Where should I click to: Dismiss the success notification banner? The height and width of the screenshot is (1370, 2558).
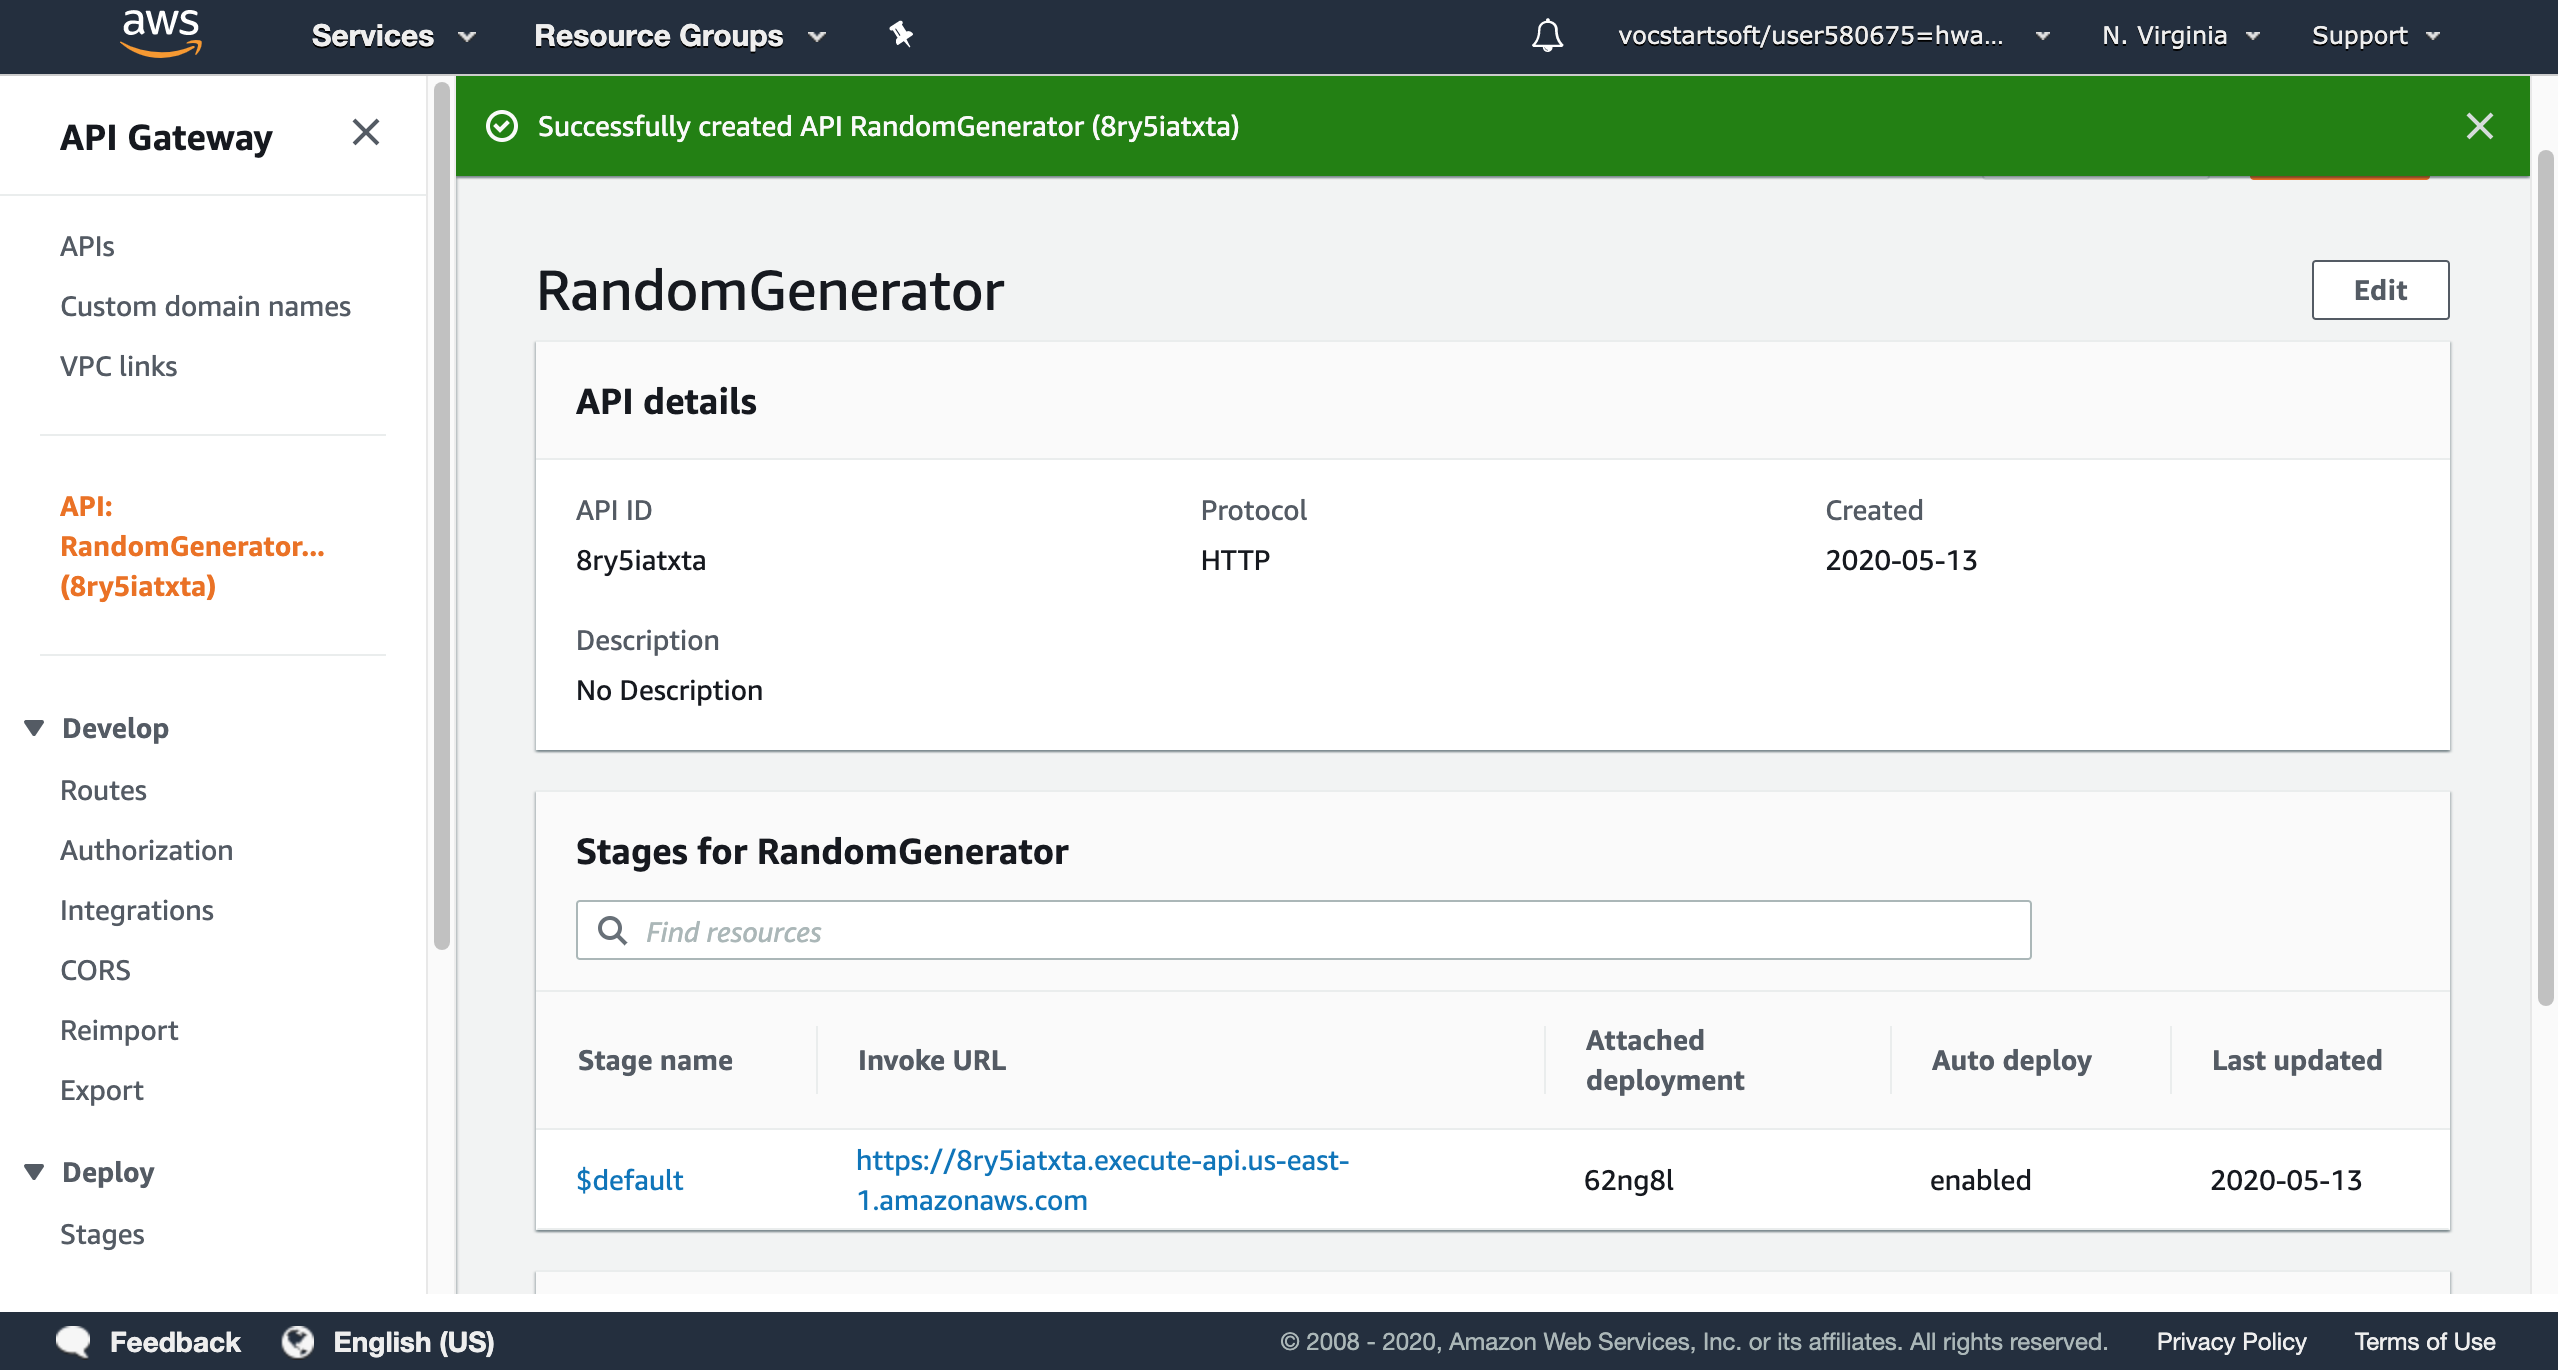(2479, 126)
